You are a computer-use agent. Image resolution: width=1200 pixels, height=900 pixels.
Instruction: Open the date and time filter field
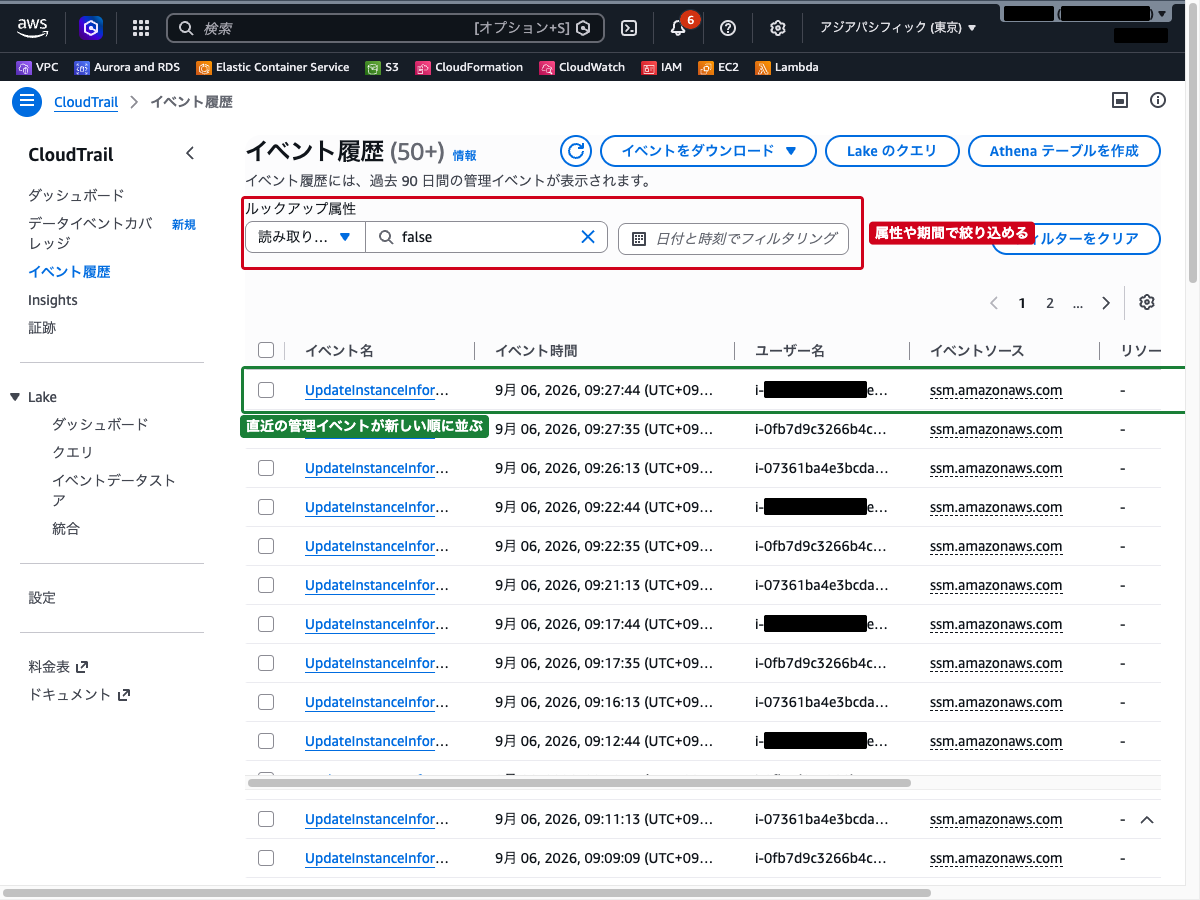coord(734,238)
